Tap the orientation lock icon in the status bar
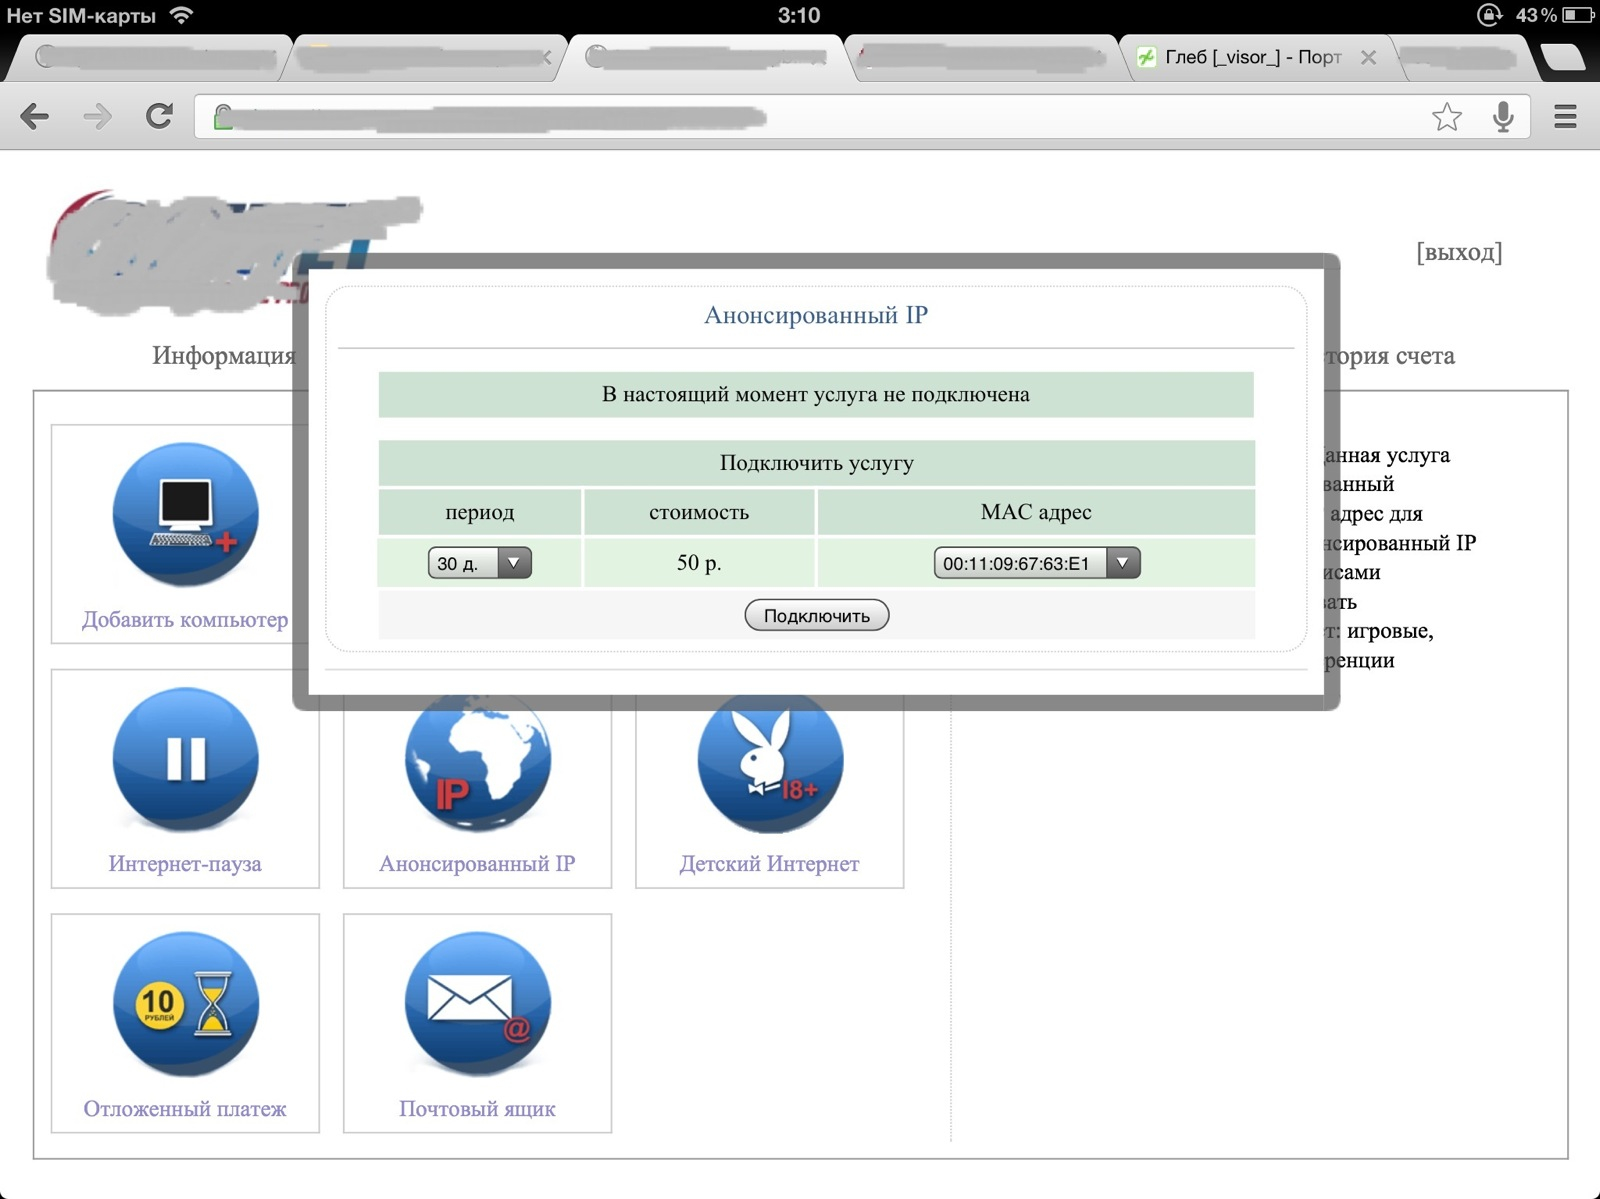This screenshot has height=1199, width=1600. tap(1490, 15)
